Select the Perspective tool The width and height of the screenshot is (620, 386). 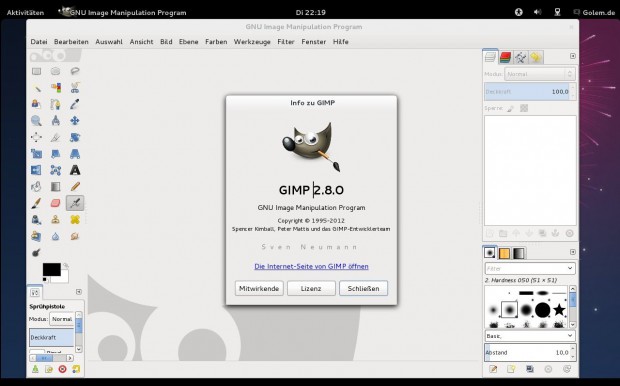75,154
